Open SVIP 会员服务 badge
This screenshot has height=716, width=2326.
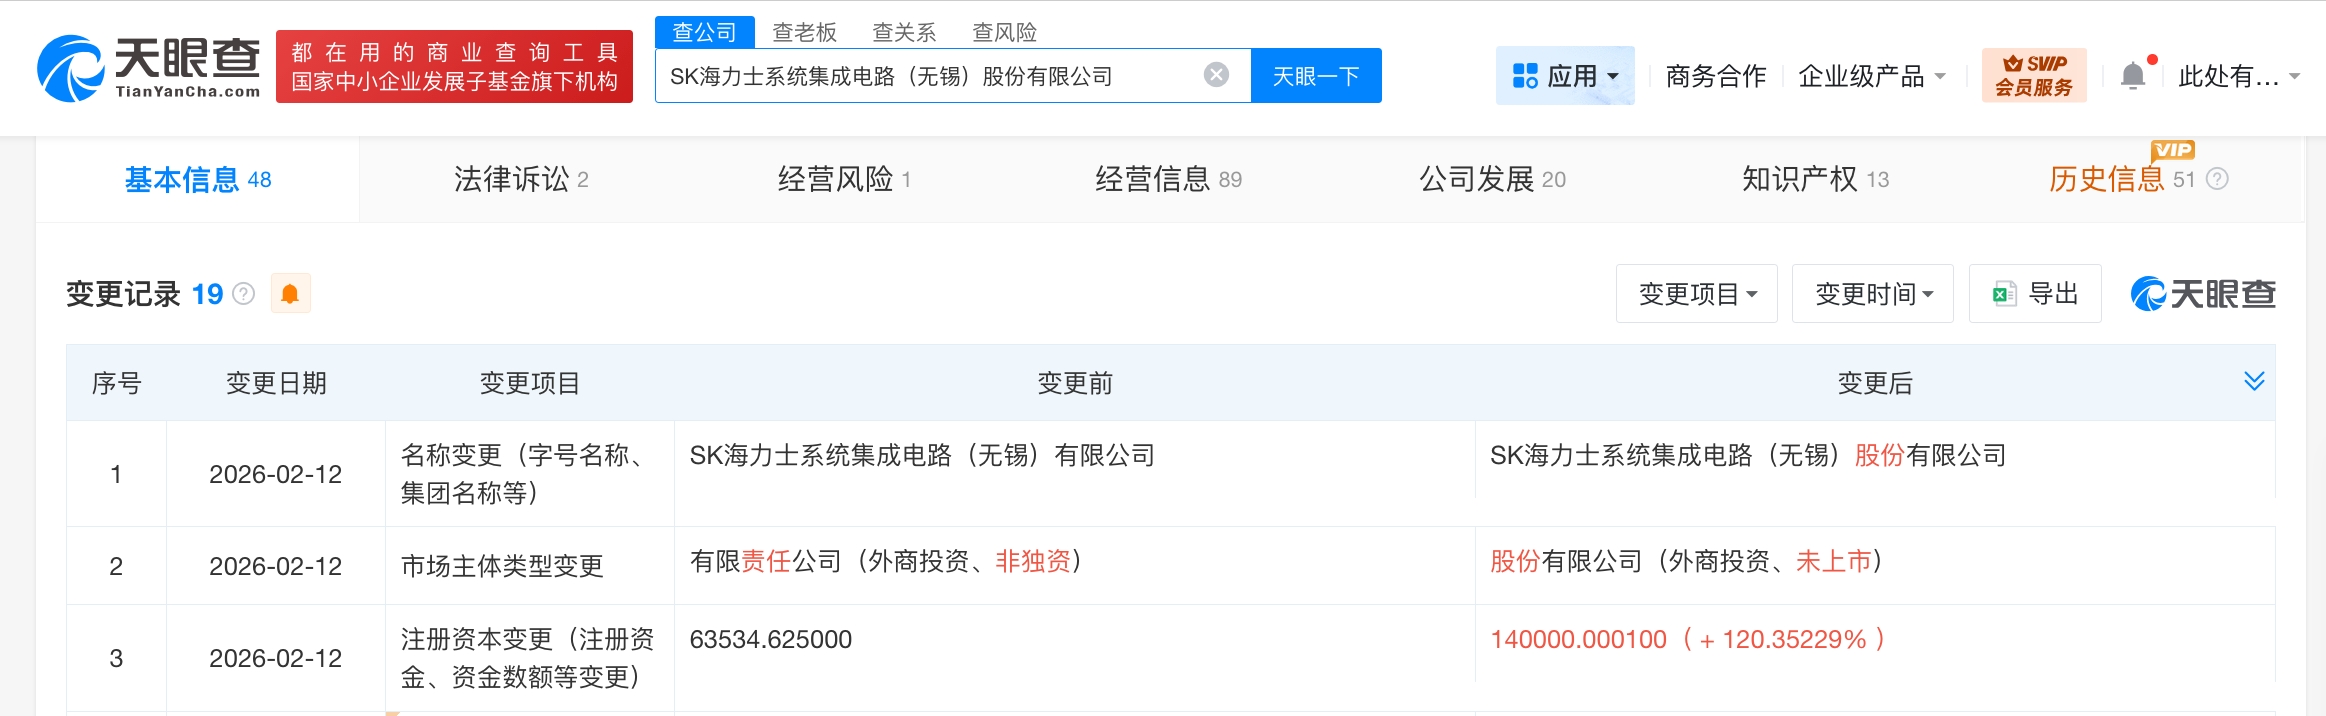click(2034, 75)
